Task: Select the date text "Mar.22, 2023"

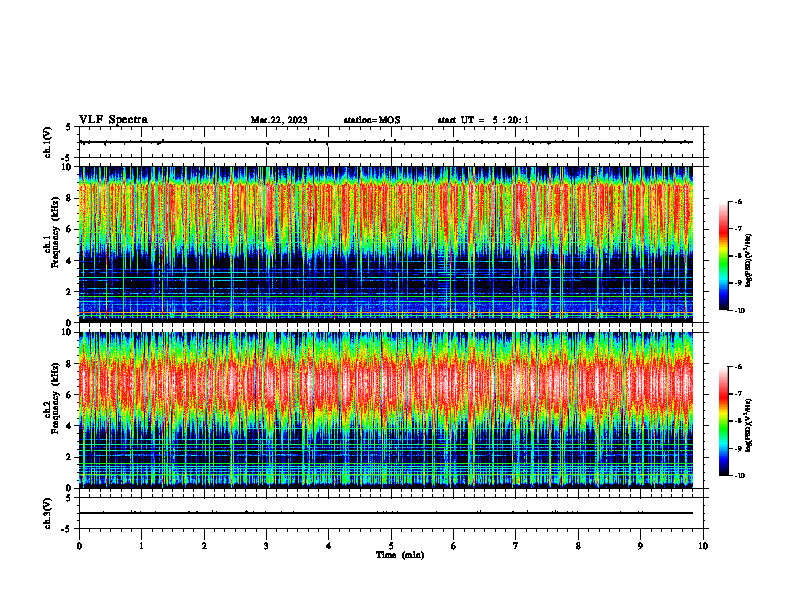Action: pos(279,120)
